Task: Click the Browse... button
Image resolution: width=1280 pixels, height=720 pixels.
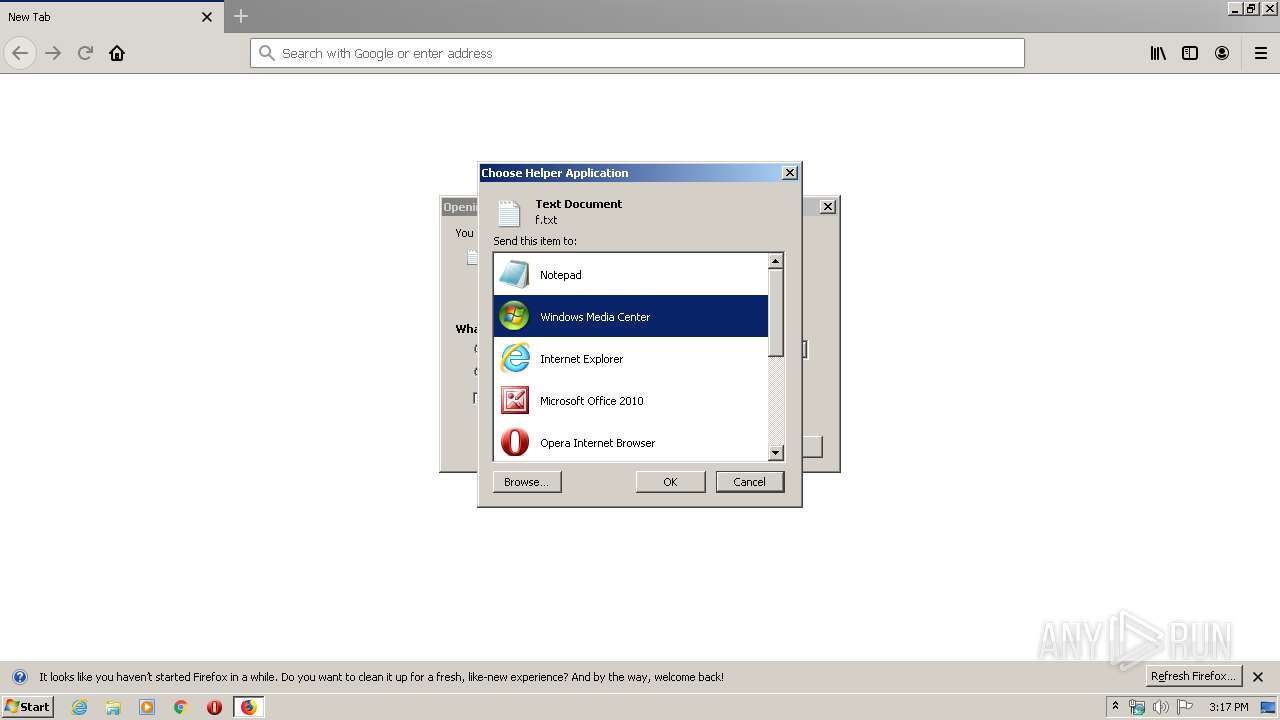Action: (527, 482)
